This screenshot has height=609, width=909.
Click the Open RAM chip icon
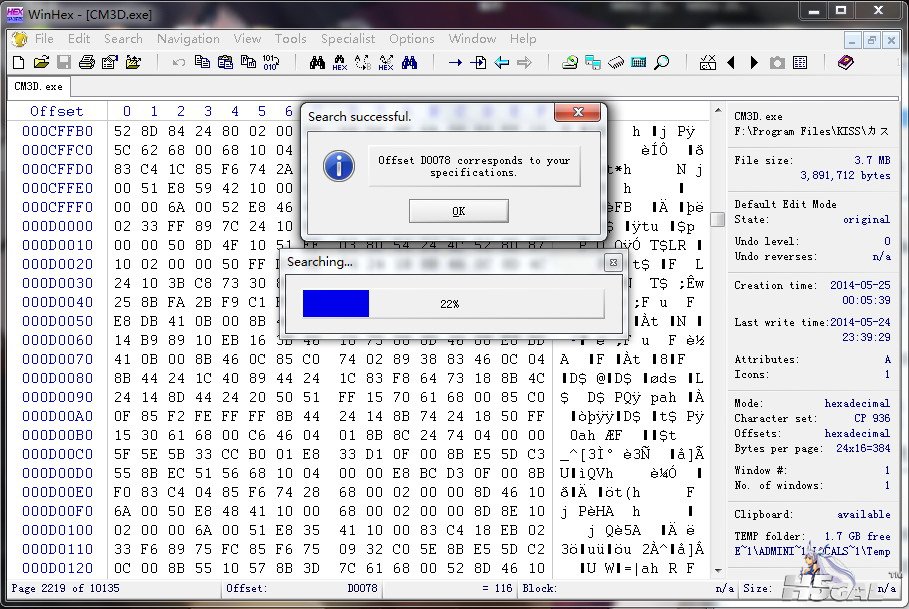616,63
